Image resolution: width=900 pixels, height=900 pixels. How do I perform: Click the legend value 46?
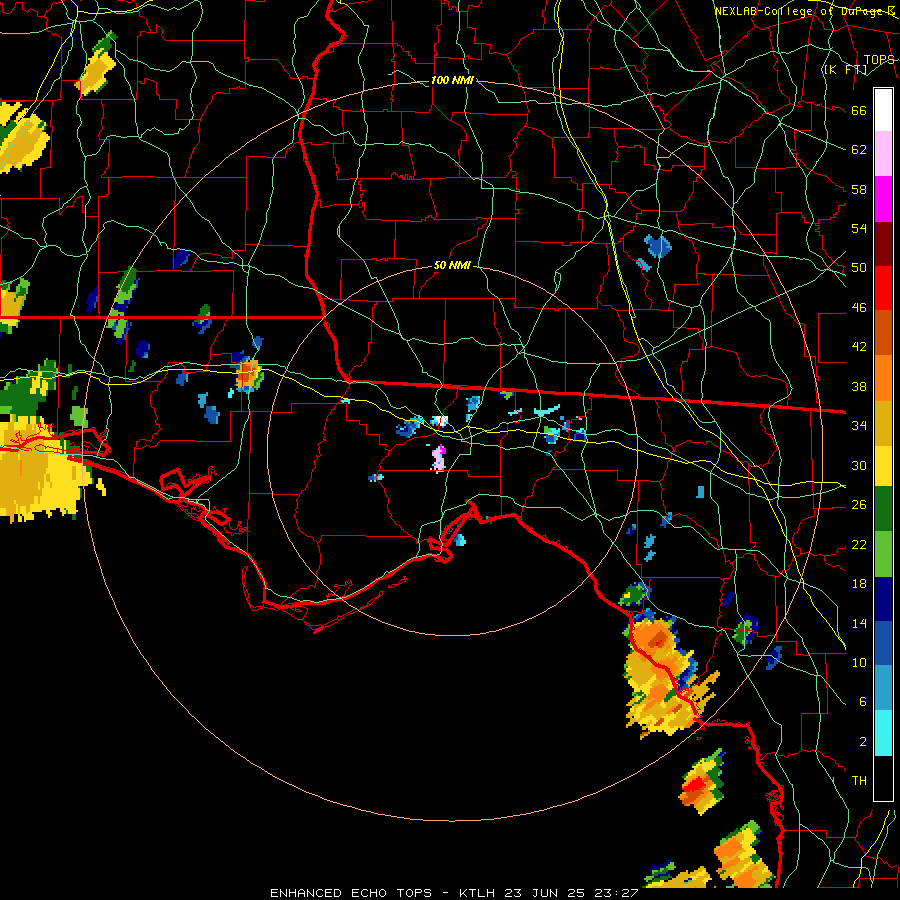859,308
